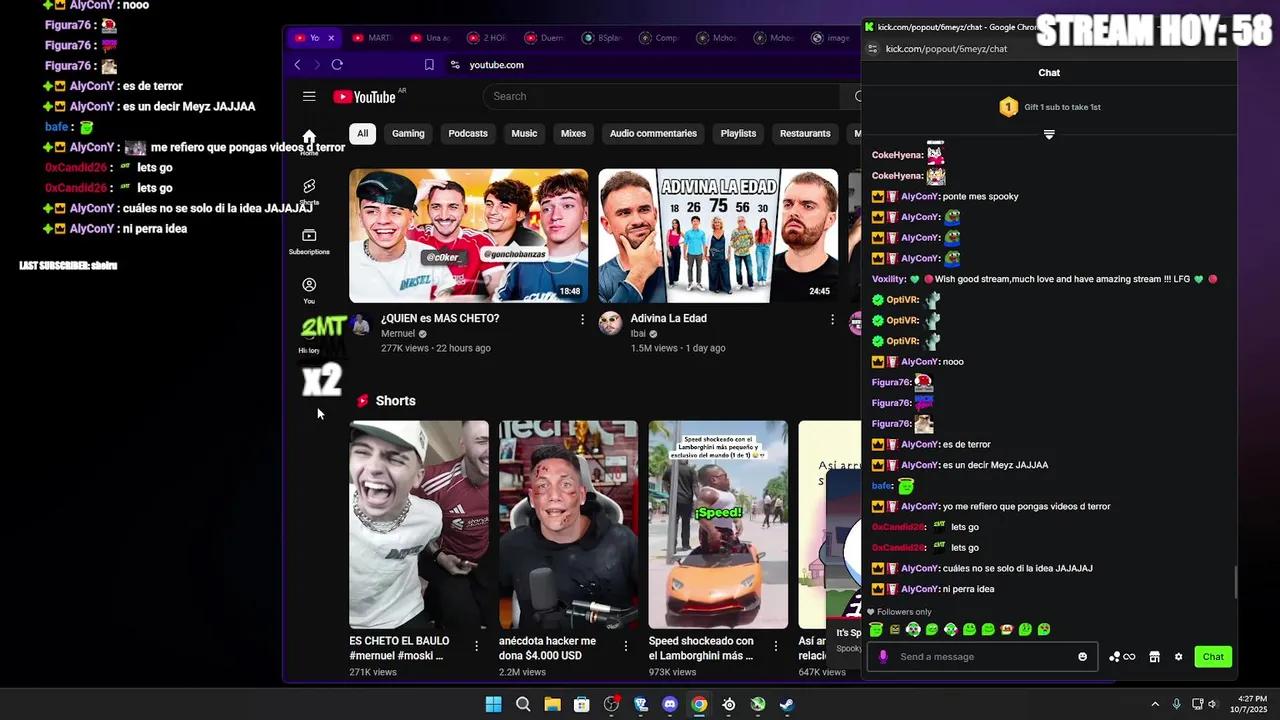Select the All filter chip

point(362,134)
